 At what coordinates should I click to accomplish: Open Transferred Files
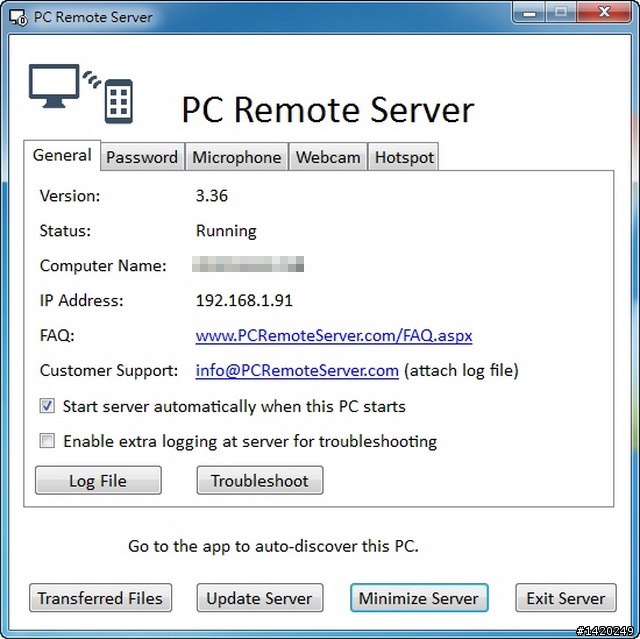pos(100,598)
